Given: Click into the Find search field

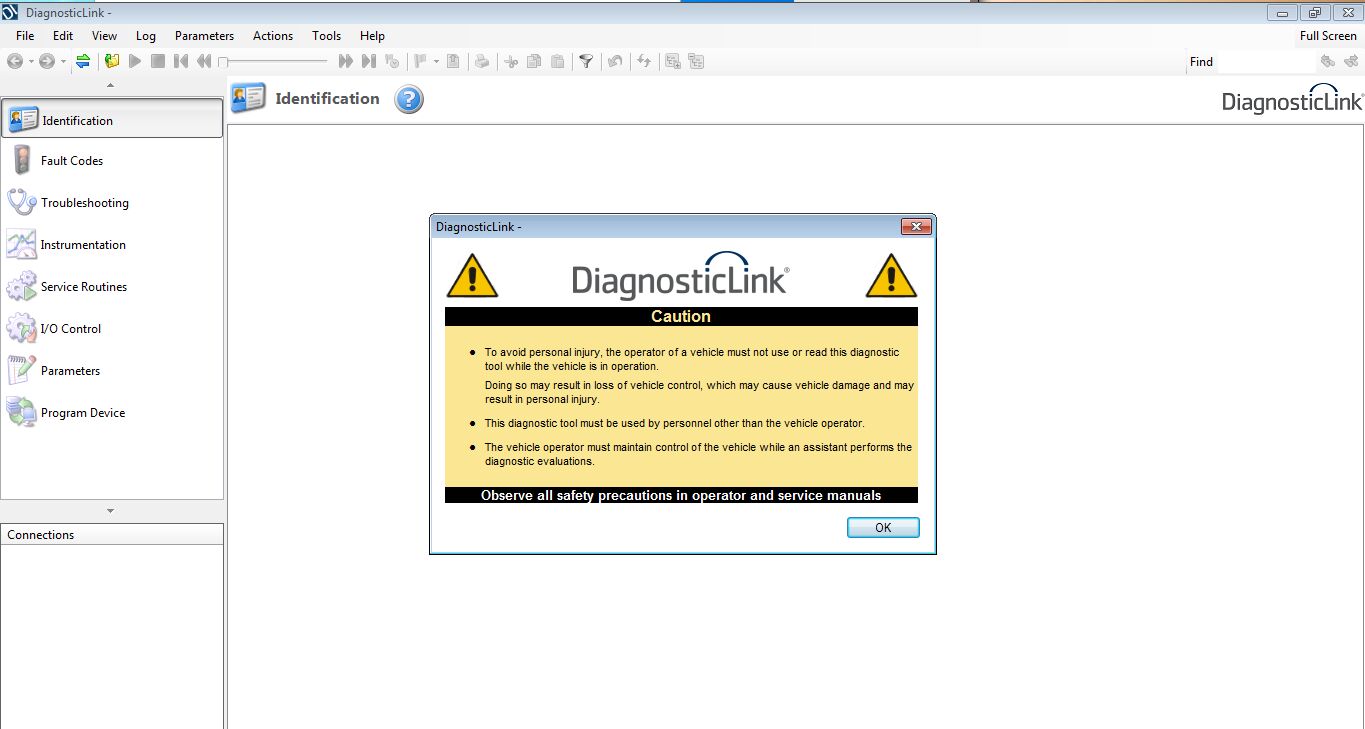Looking at the screenshot, I should click(x=1265, y=61).
